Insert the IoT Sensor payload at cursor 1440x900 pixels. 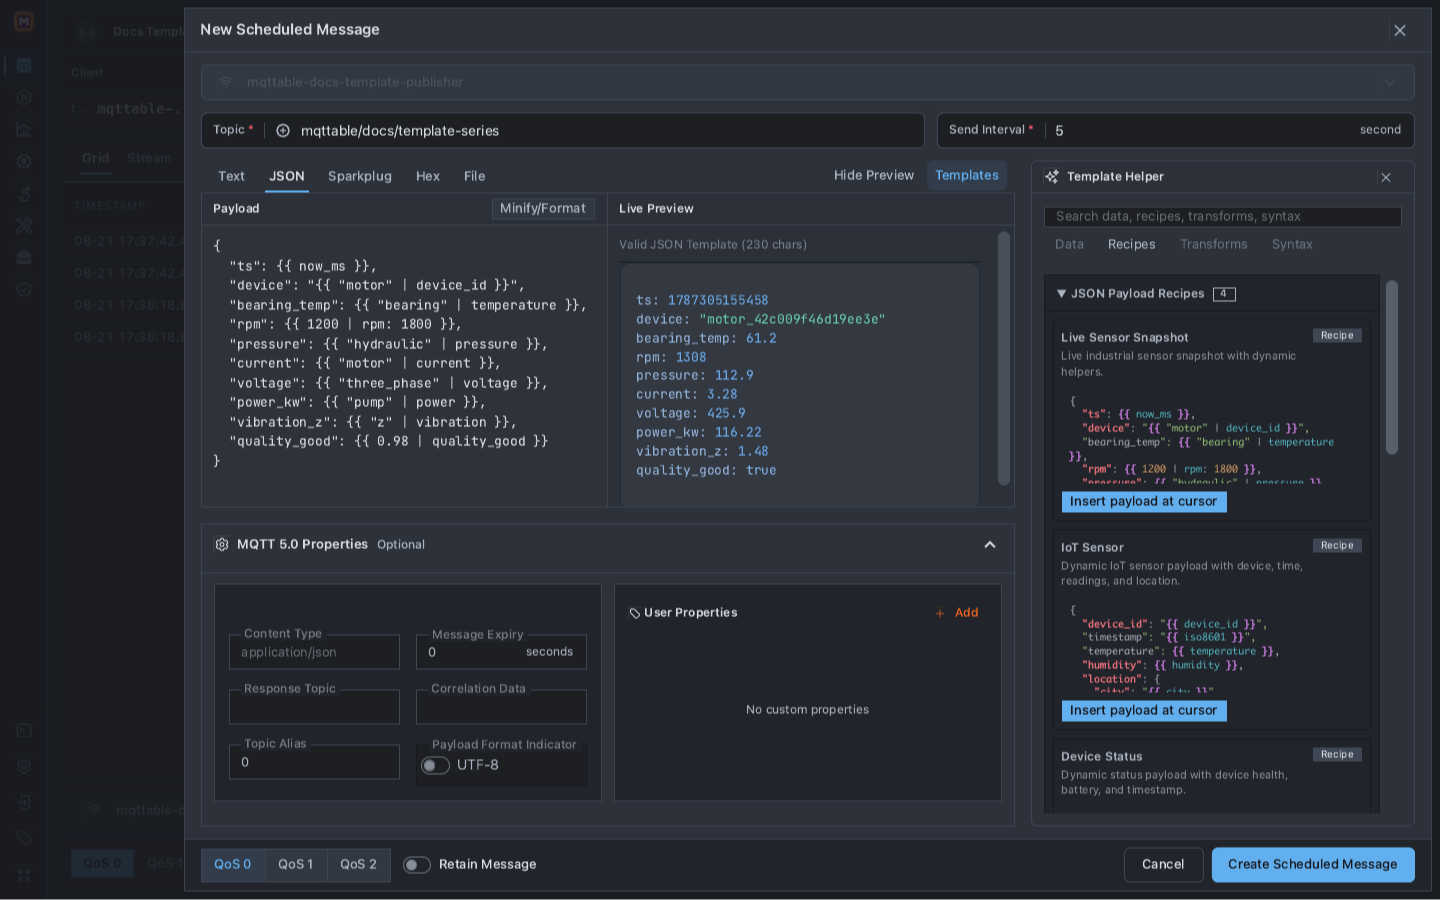tap(1144, 711)
